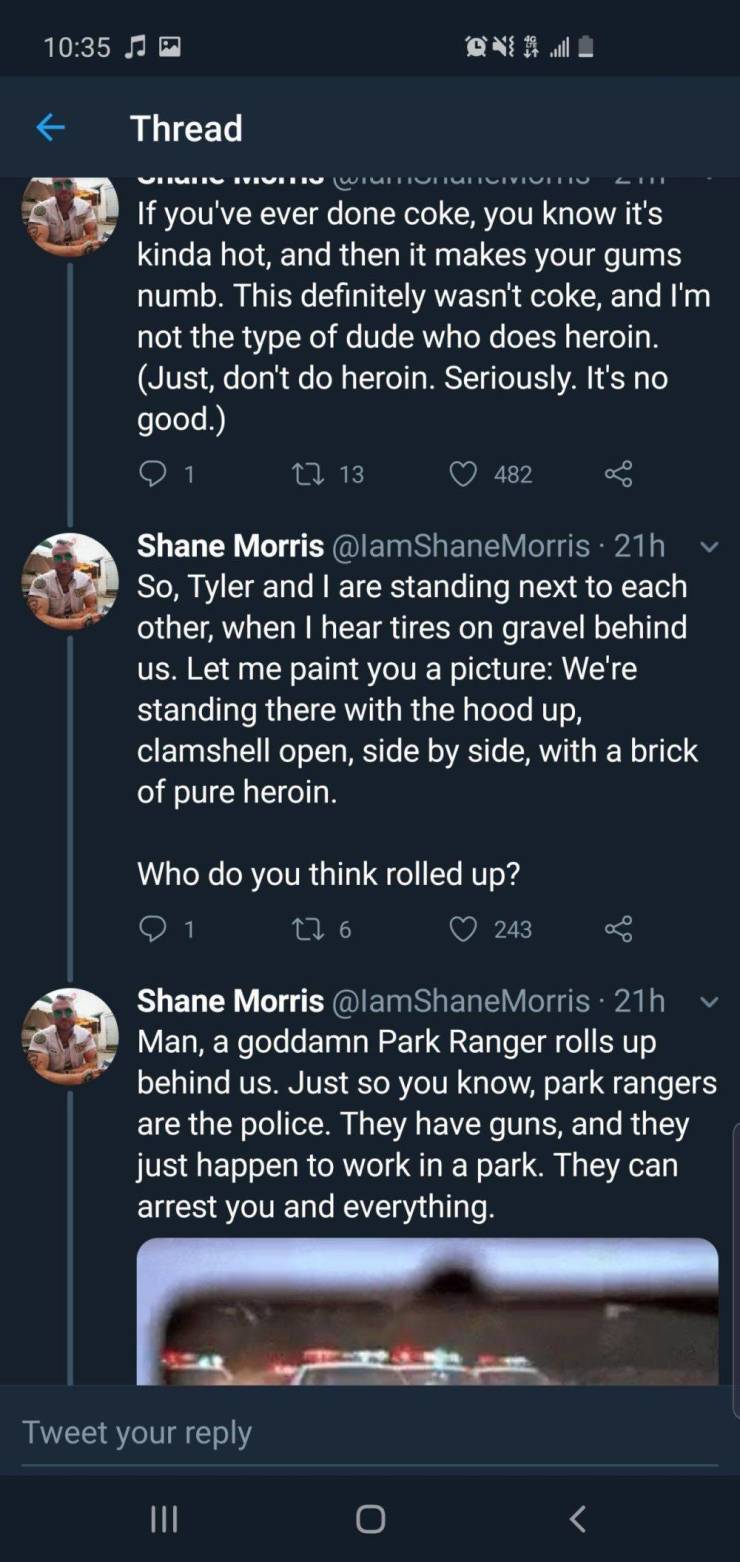Share the tweet about coke and heroin
This screenshot has height=1562, width=740.
point(619,473)
